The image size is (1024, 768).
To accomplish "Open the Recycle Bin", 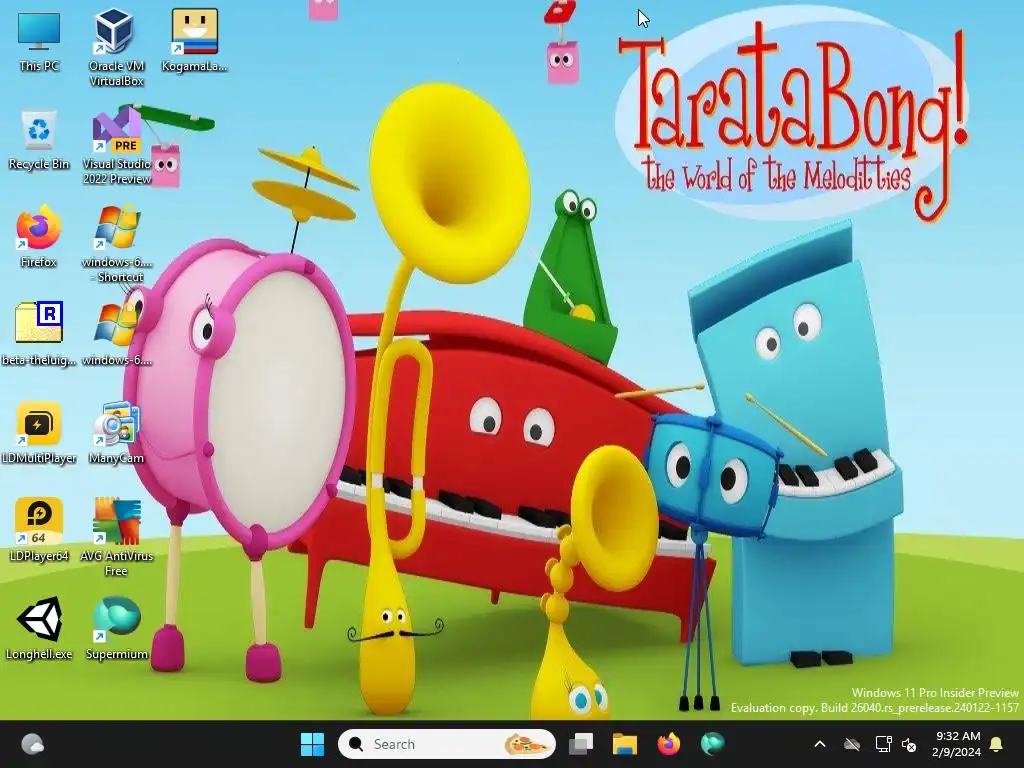I will pos(39,140).
